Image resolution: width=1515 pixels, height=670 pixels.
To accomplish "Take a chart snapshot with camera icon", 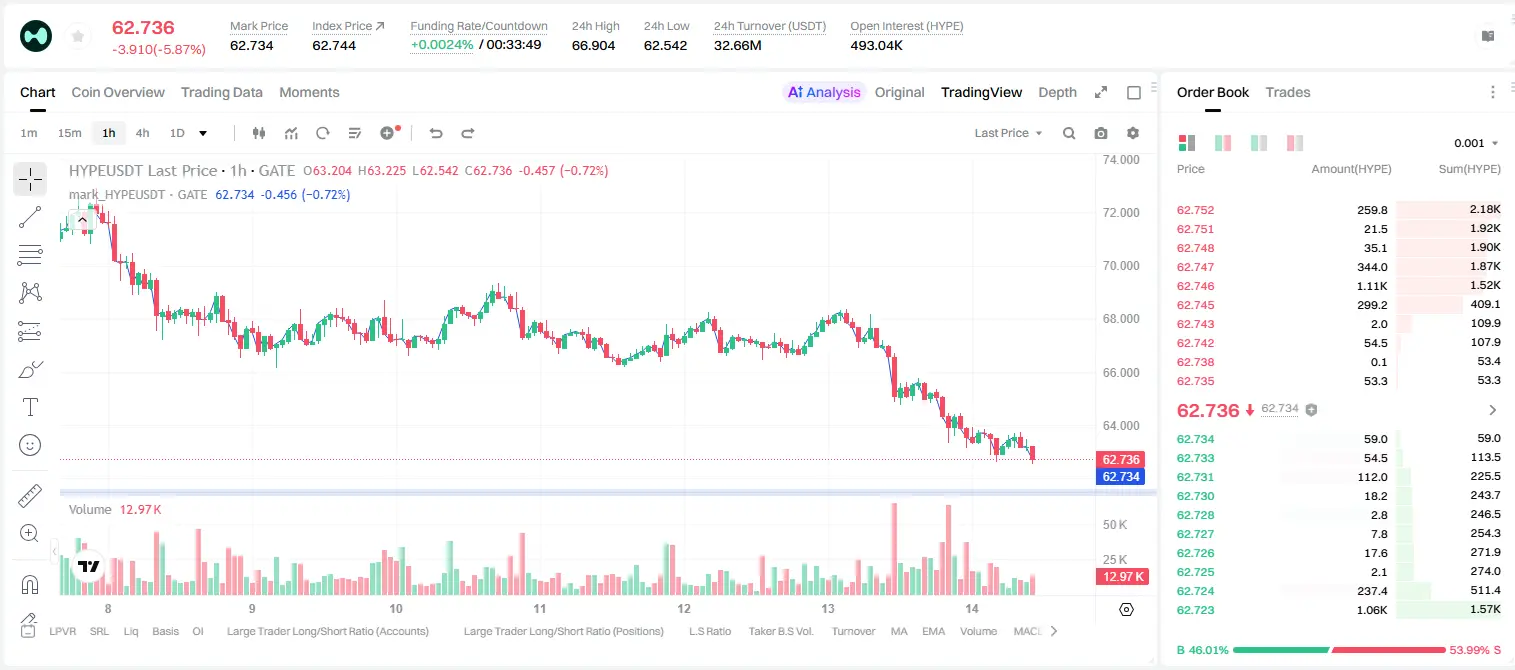I will (x=1101, y=133).
